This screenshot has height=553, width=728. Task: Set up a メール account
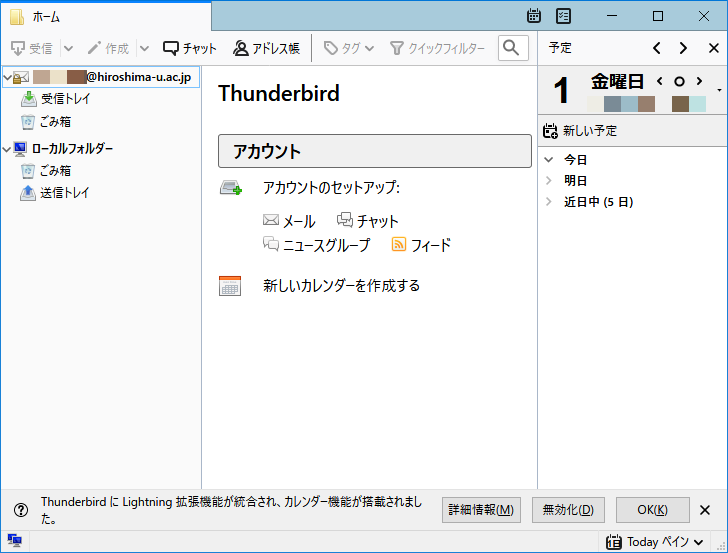click(289, 221)
